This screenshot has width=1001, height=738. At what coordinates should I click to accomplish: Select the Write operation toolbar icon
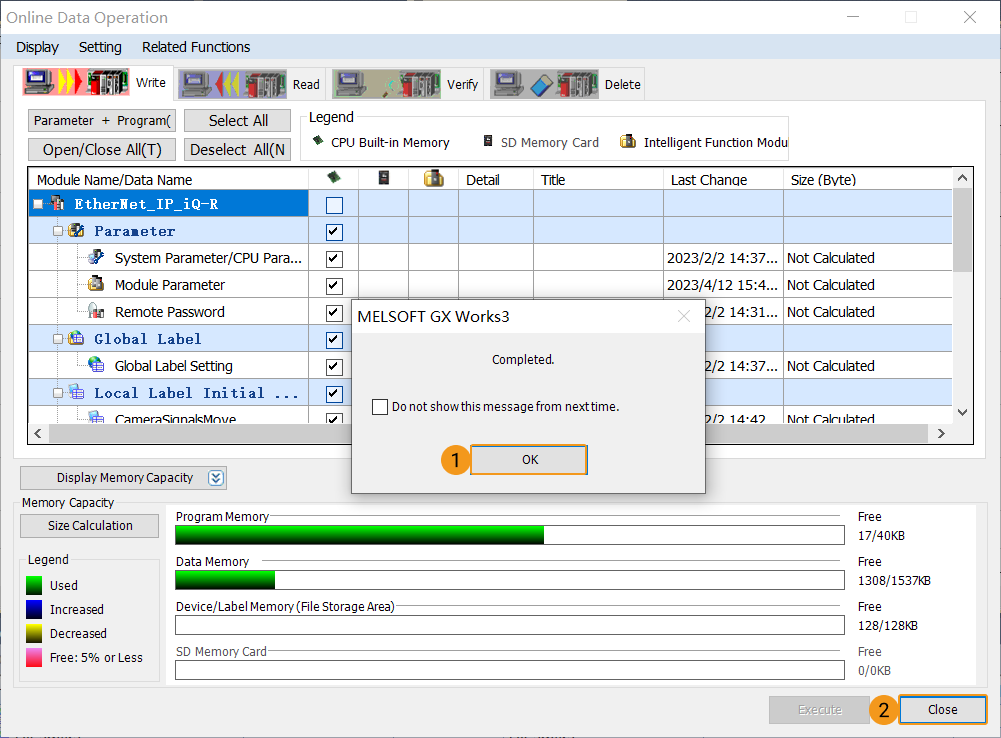pyautogui.click(x=76, y=83)
